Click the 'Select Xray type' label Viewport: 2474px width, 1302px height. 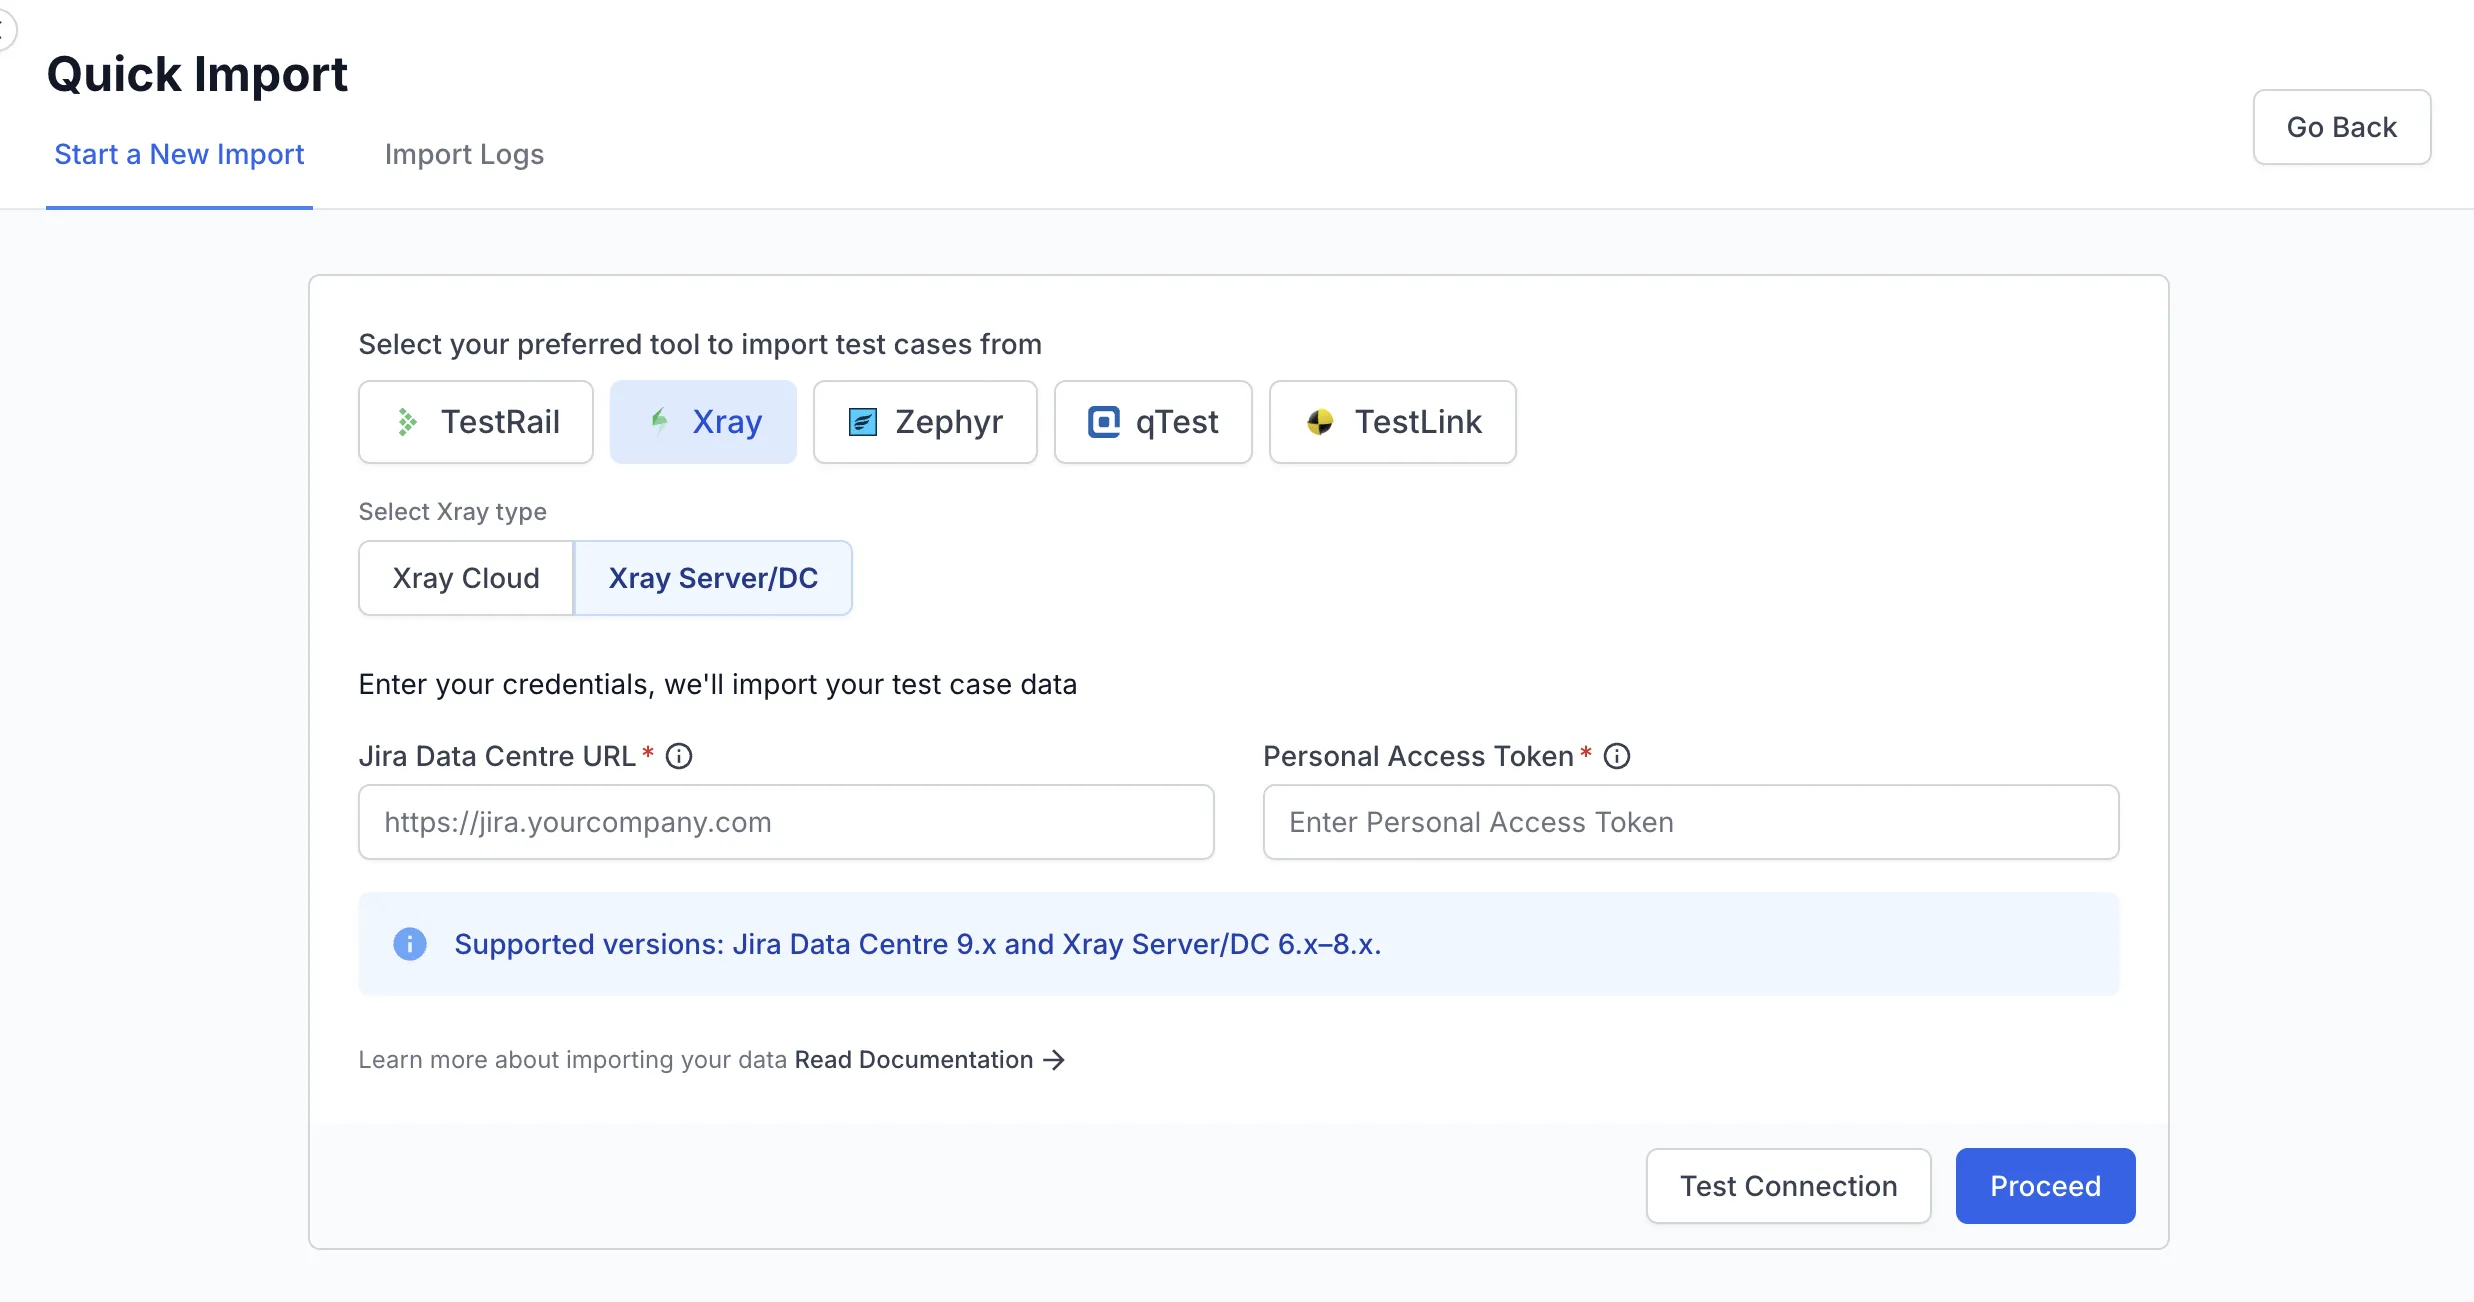[x=453, y=512]
